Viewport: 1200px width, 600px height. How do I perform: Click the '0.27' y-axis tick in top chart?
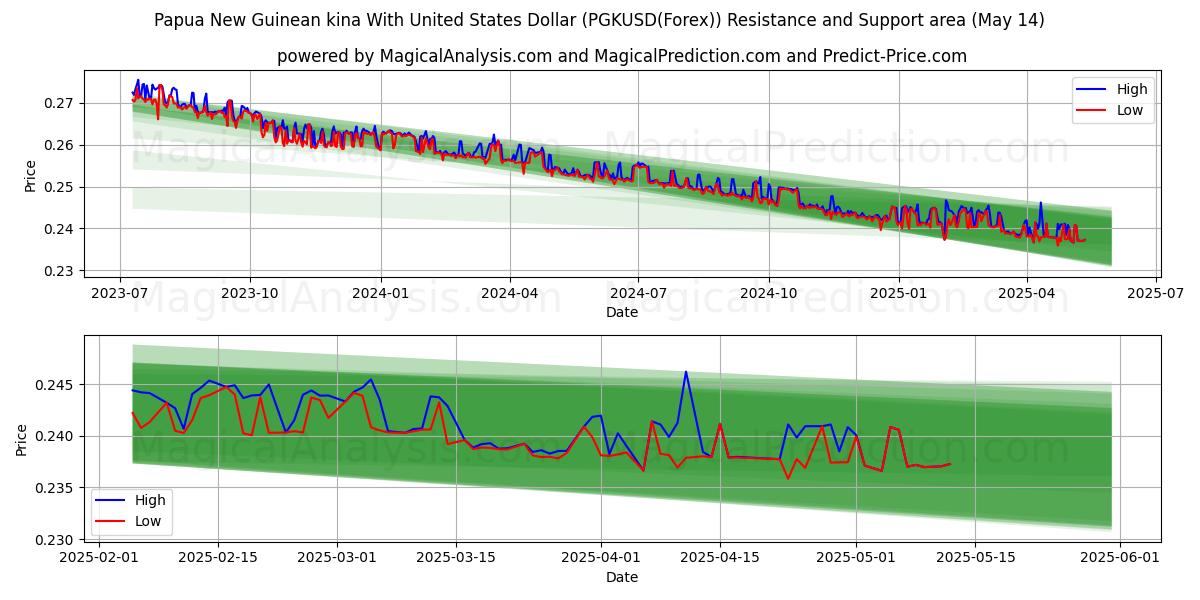(x=60, y=103)
